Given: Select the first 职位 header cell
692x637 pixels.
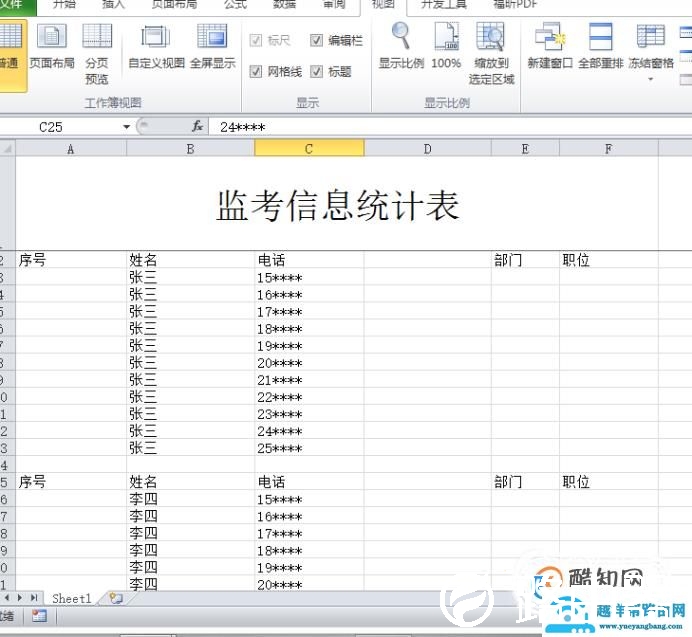Looking at the screenshot, I should coord(609,260).
